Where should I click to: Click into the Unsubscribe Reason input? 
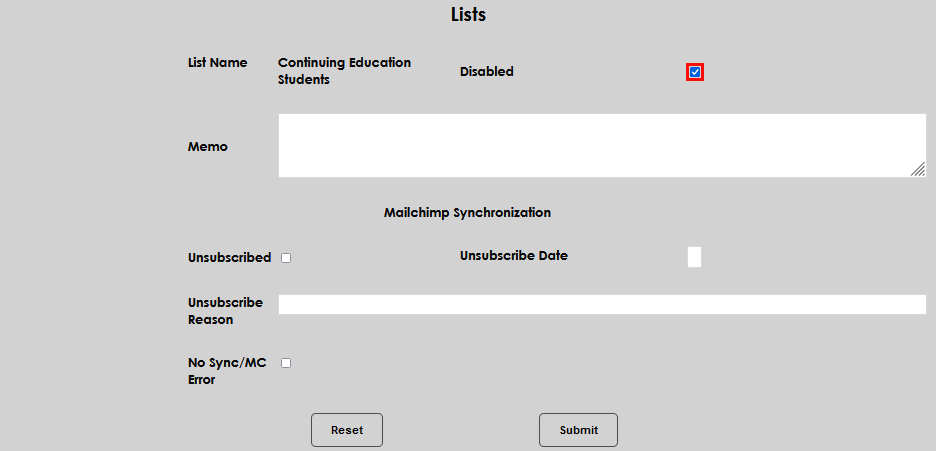(602, 305)
